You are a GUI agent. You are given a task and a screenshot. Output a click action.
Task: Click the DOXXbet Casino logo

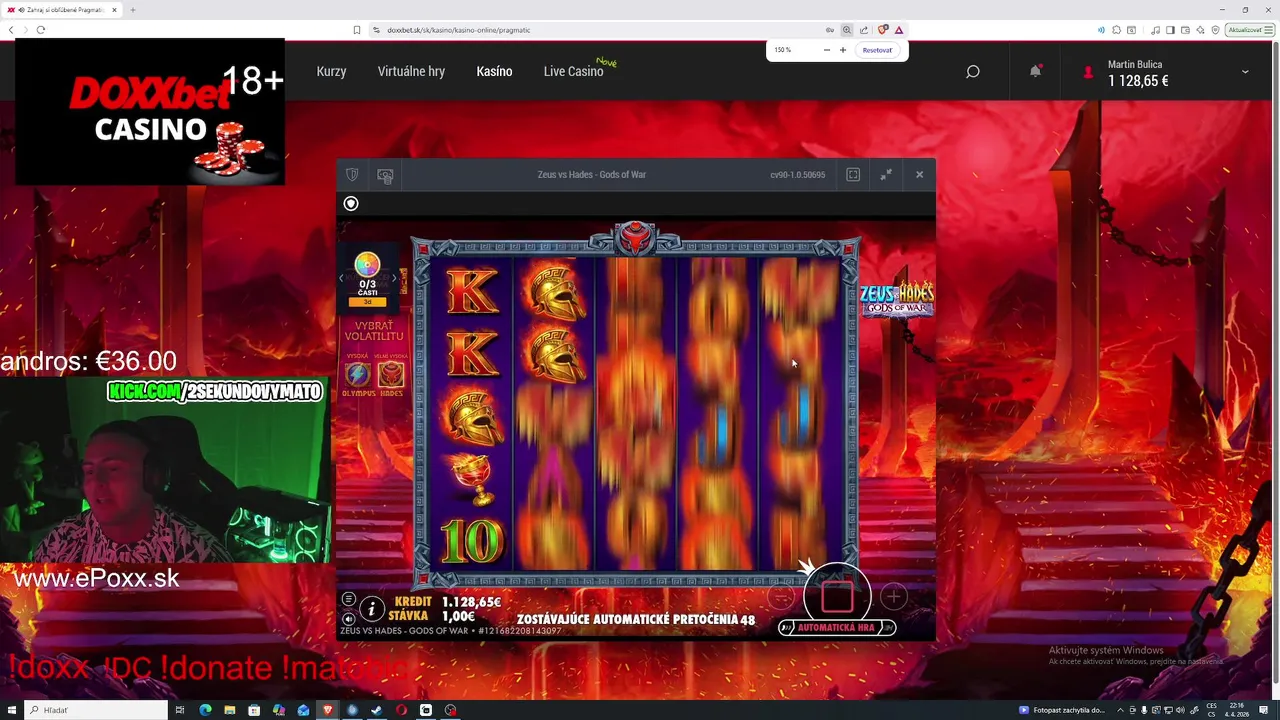click(x=150, y=112)
